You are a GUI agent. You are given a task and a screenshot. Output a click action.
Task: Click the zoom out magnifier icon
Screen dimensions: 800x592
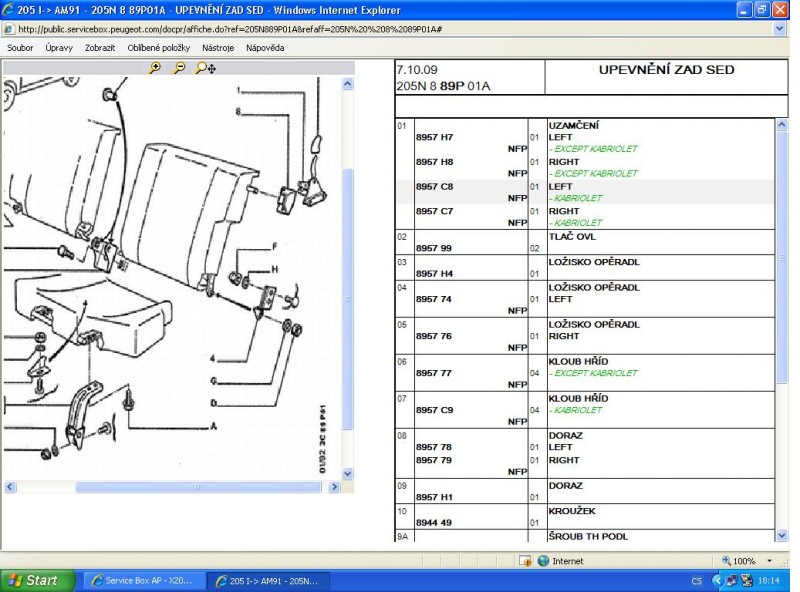coord(180,68)
